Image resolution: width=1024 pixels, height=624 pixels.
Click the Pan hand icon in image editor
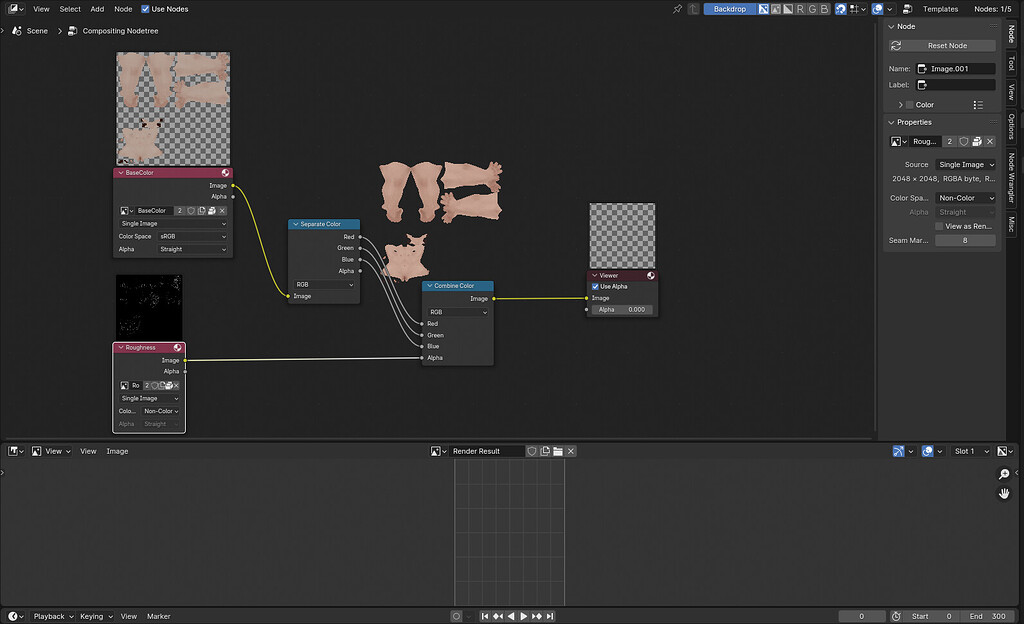(1004, 493)
